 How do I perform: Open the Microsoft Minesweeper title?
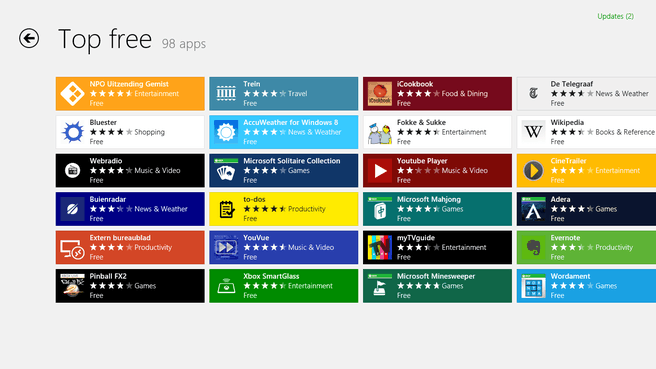click(436, 276)
